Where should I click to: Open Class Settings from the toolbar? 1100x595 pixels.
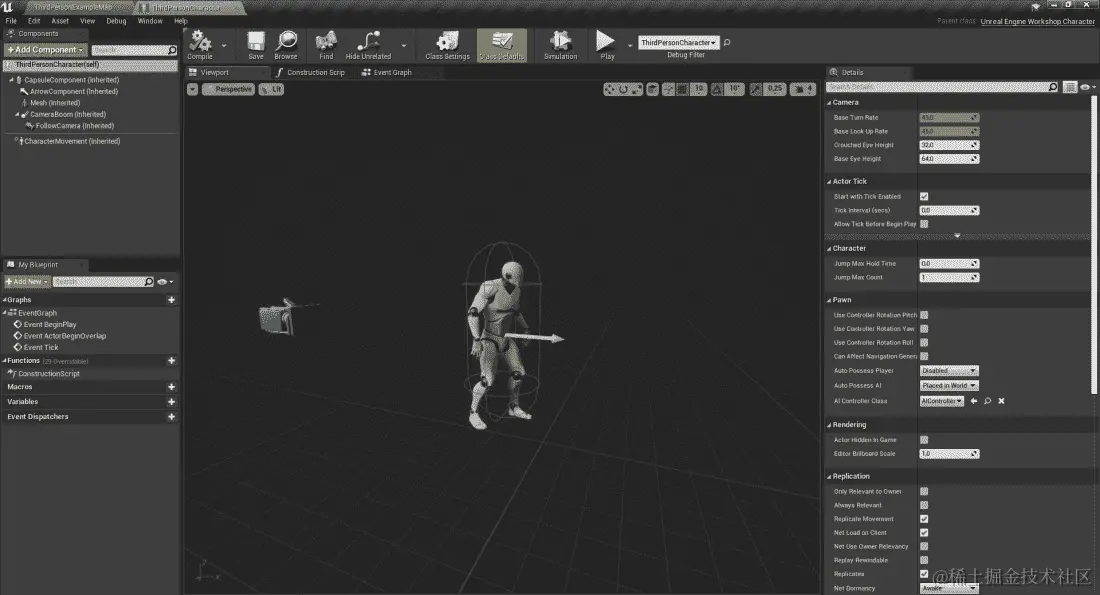click(448, 46)
